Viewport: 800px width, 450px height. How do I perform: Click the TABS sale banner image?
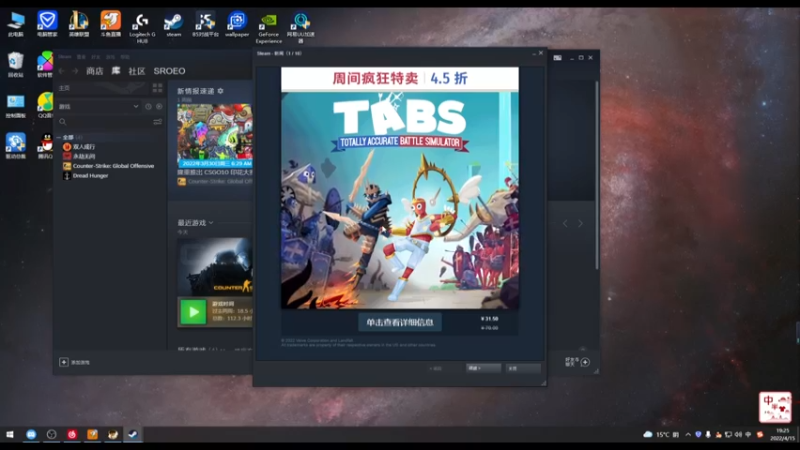click(x=400, y=188)
